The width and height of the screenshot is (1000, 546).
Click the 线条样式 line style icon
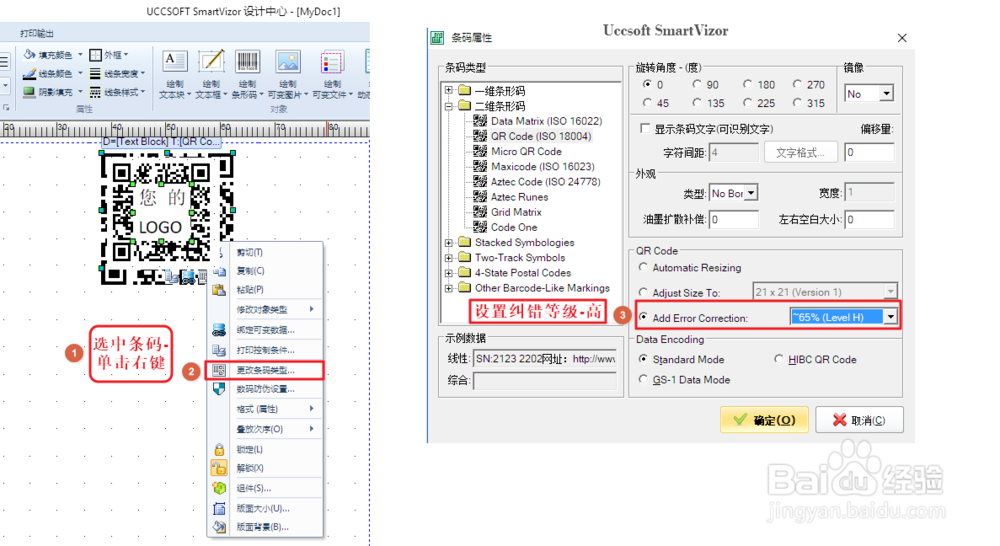point(96,92)
